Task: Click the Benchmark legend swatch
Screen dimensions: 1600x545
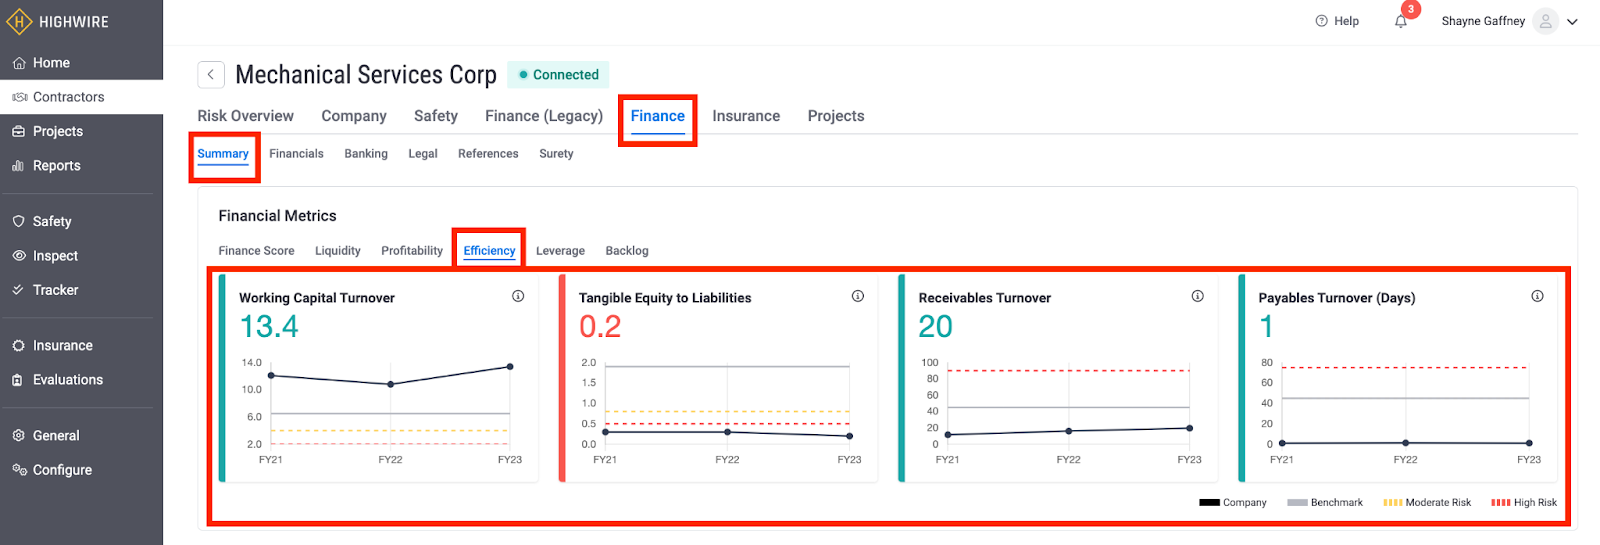Action: coord(1297,503)
